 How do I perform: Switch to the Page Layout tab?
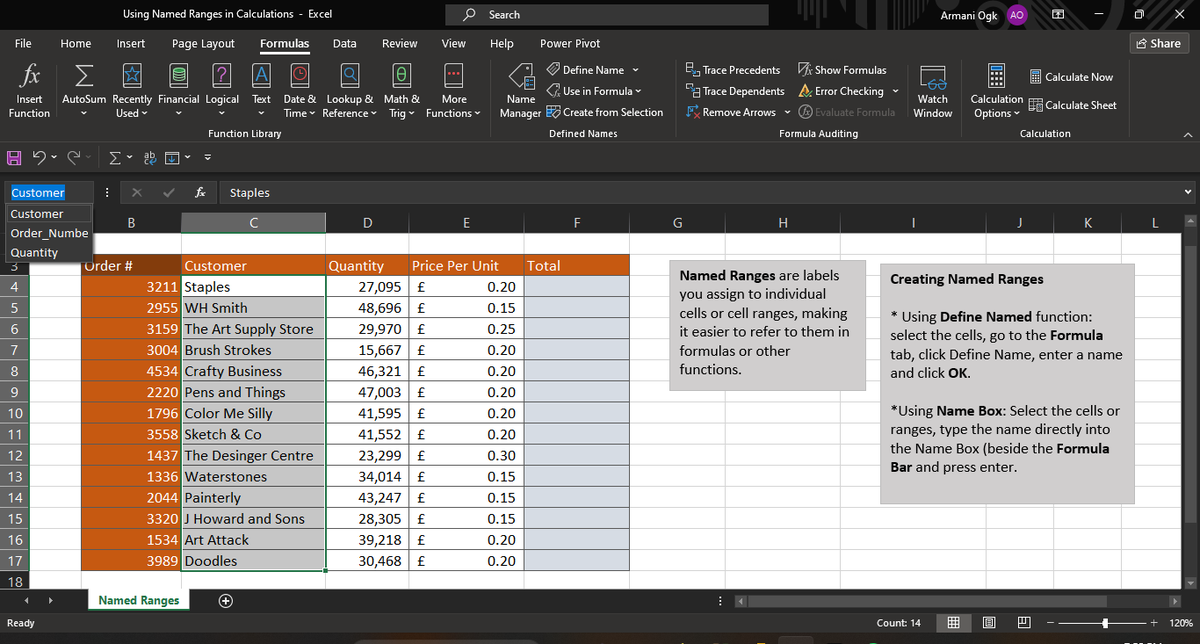203,43
